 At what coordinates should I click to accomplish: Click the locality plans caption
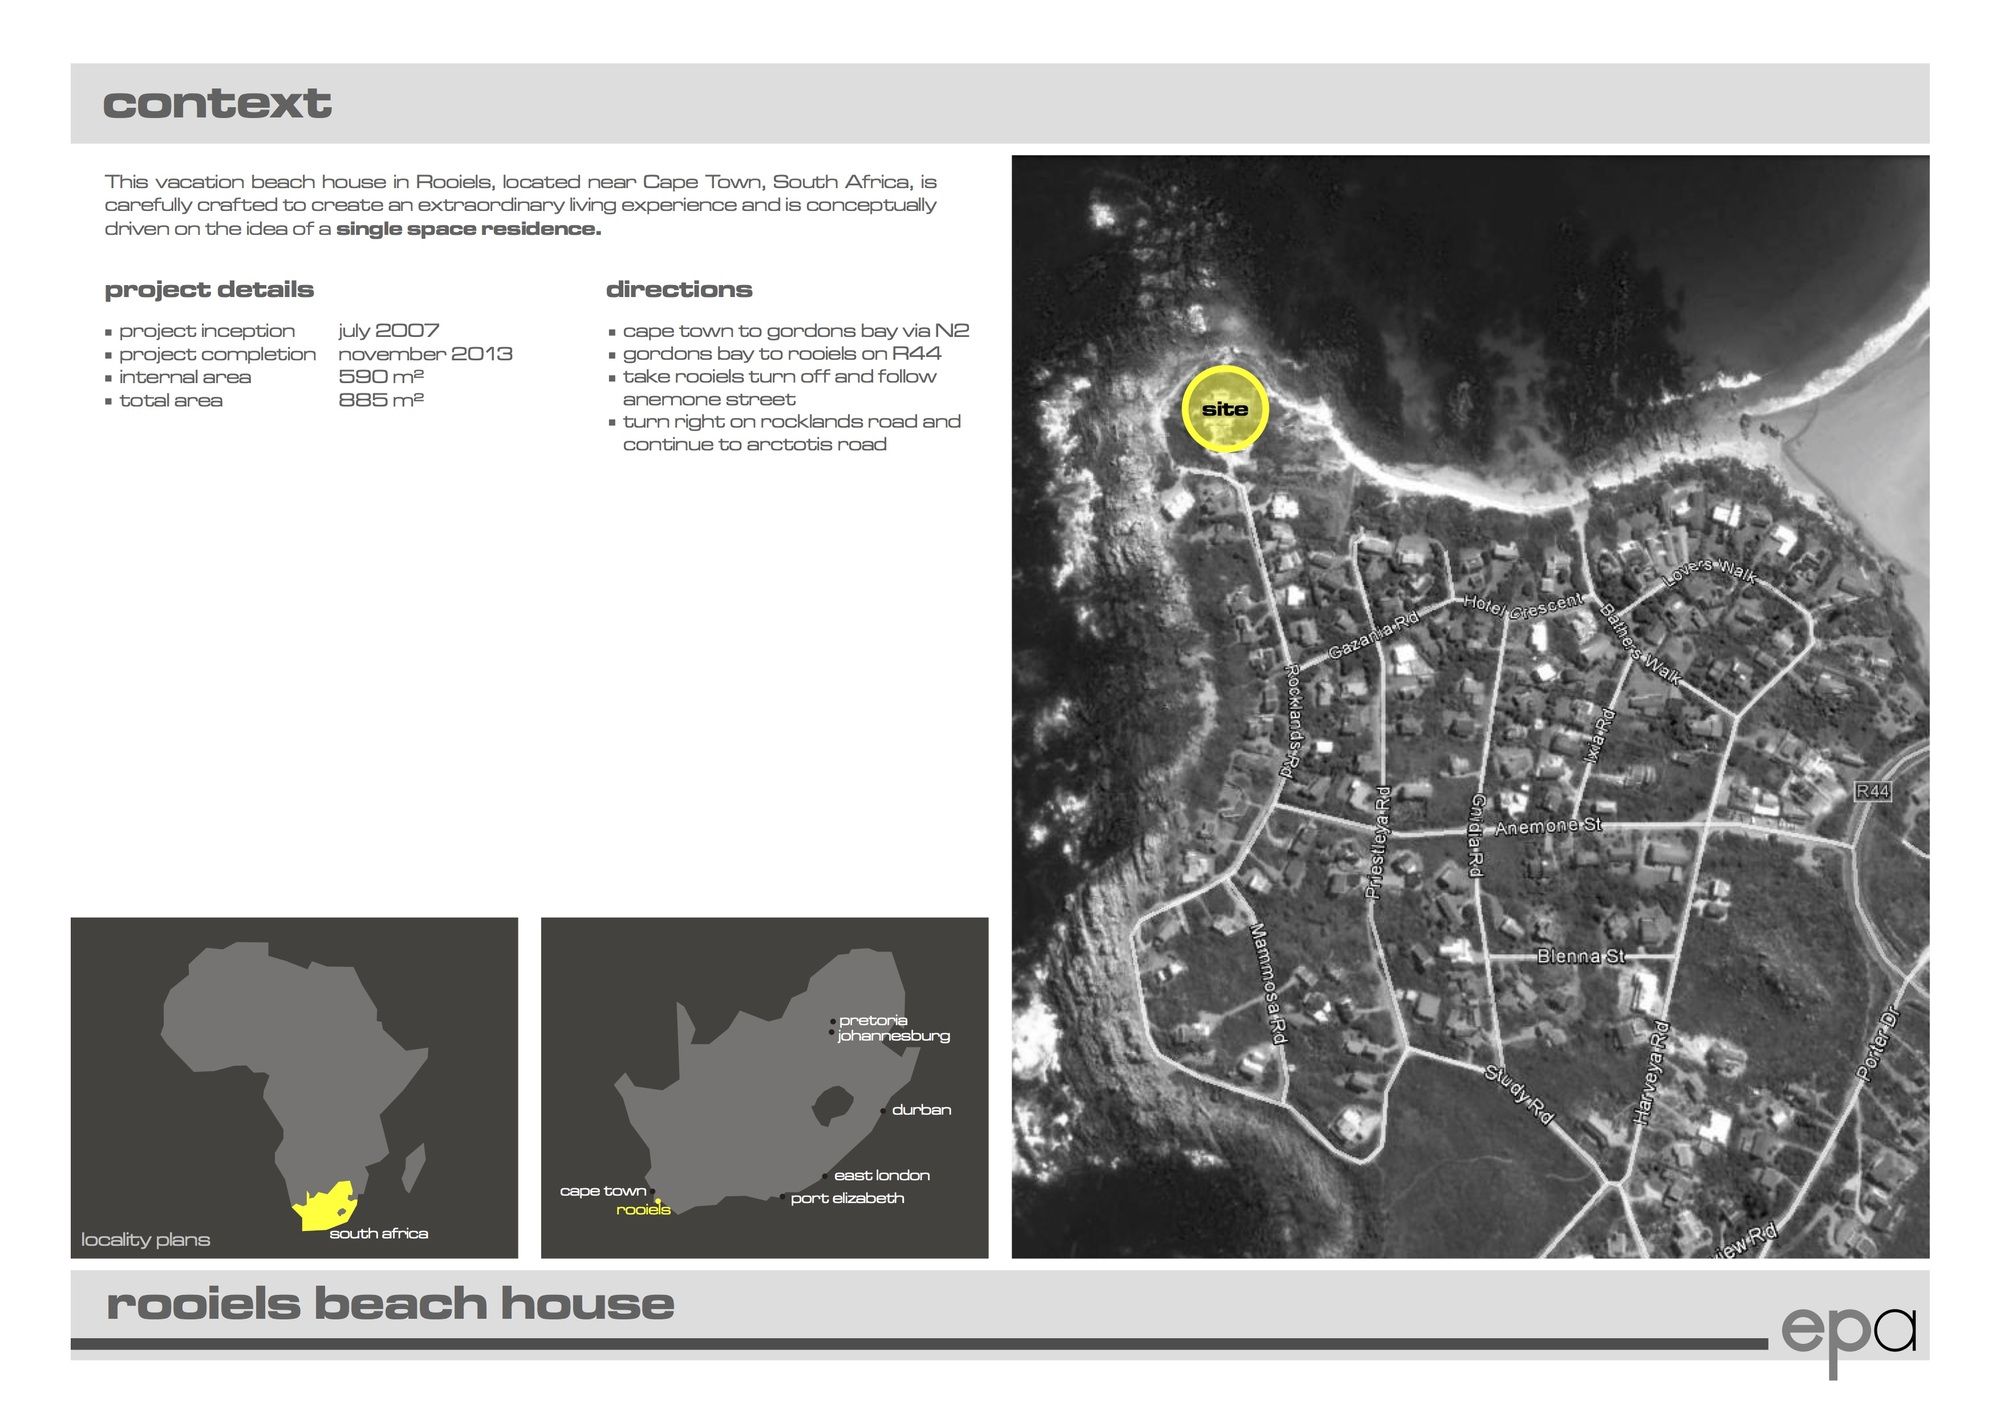(146, 1239)
